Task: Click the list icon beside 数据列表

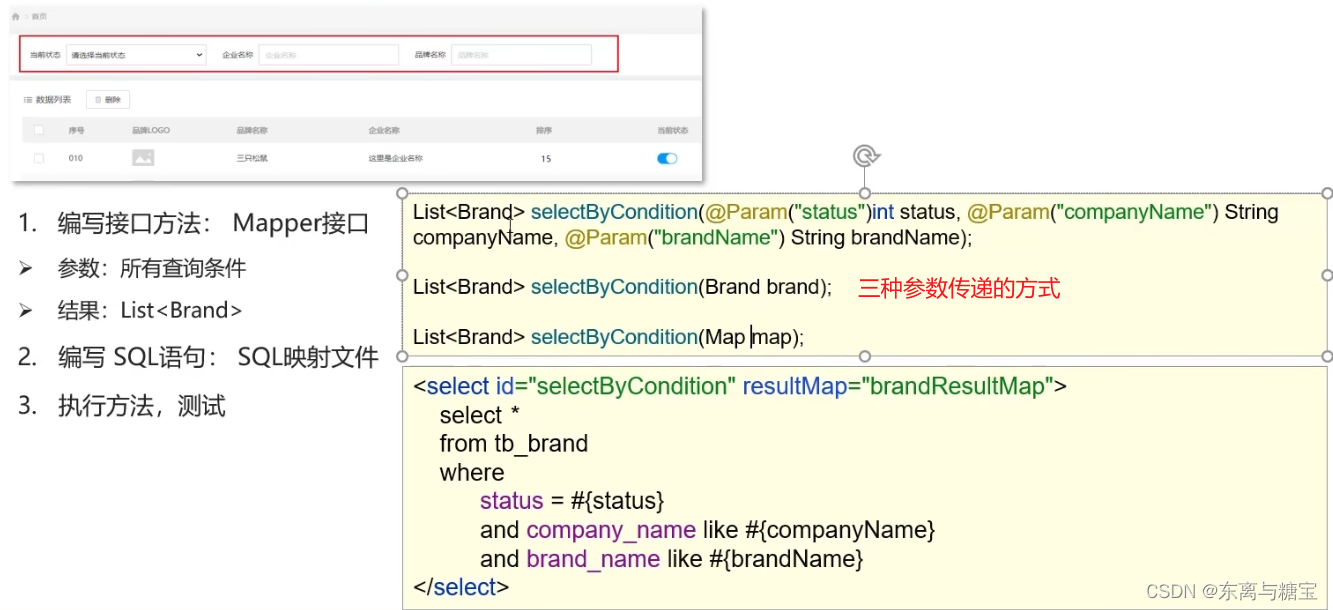Action: click(28, 100)
